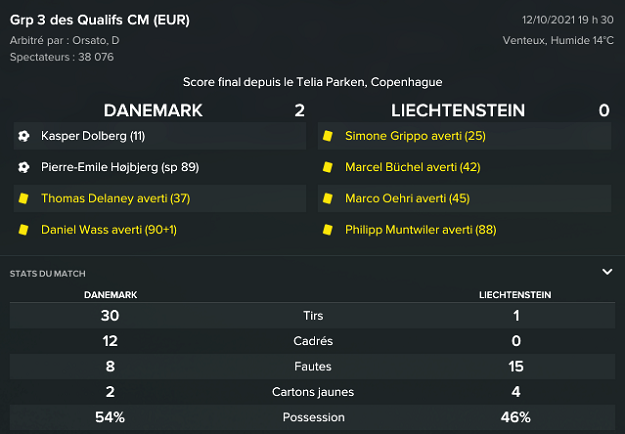
Task: Click the goal ball icon beside Kasper Dolberg
Action: [x=23, y=135]
